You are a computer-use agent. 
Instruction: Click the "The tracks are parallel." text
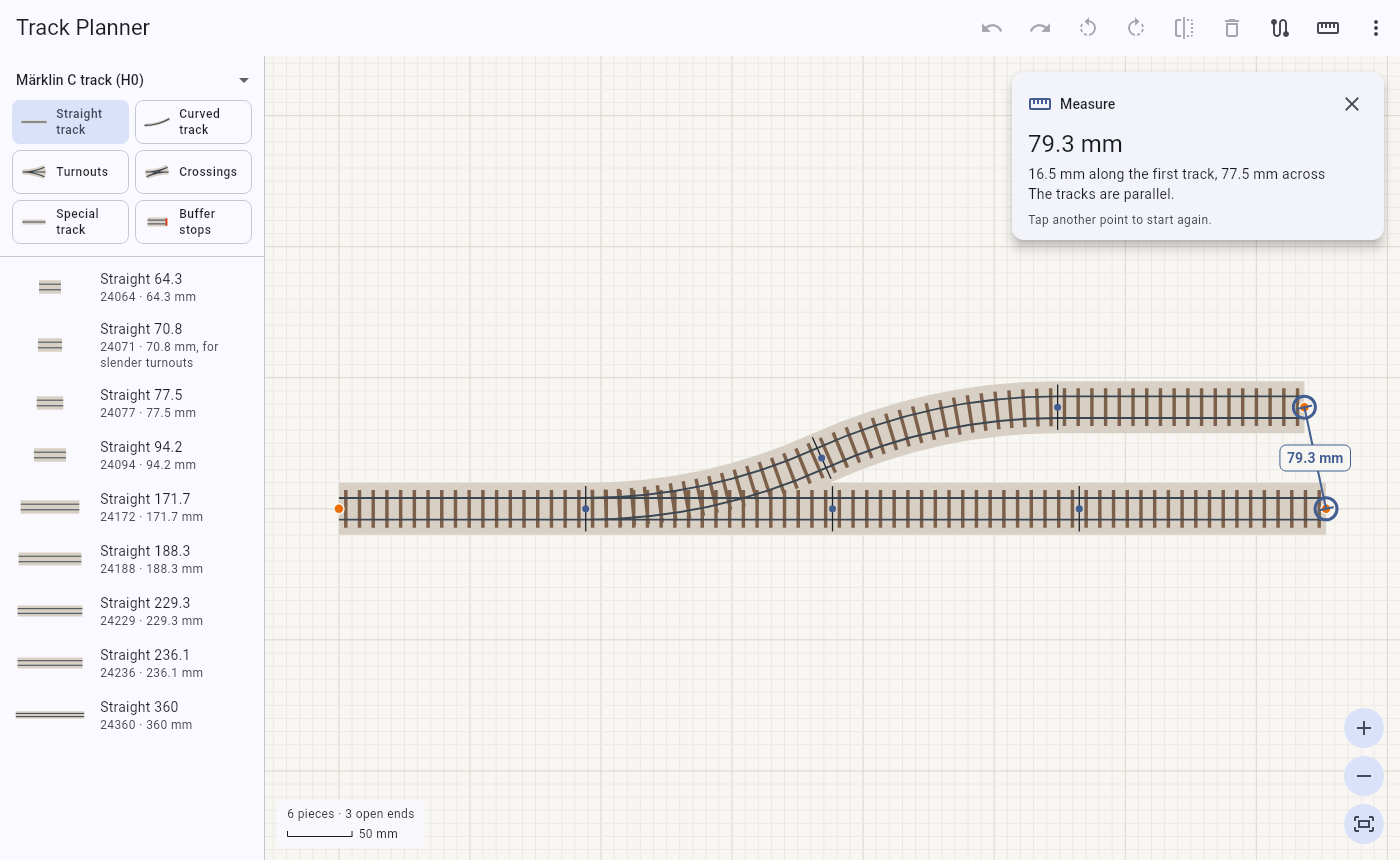coord(1101,194)
